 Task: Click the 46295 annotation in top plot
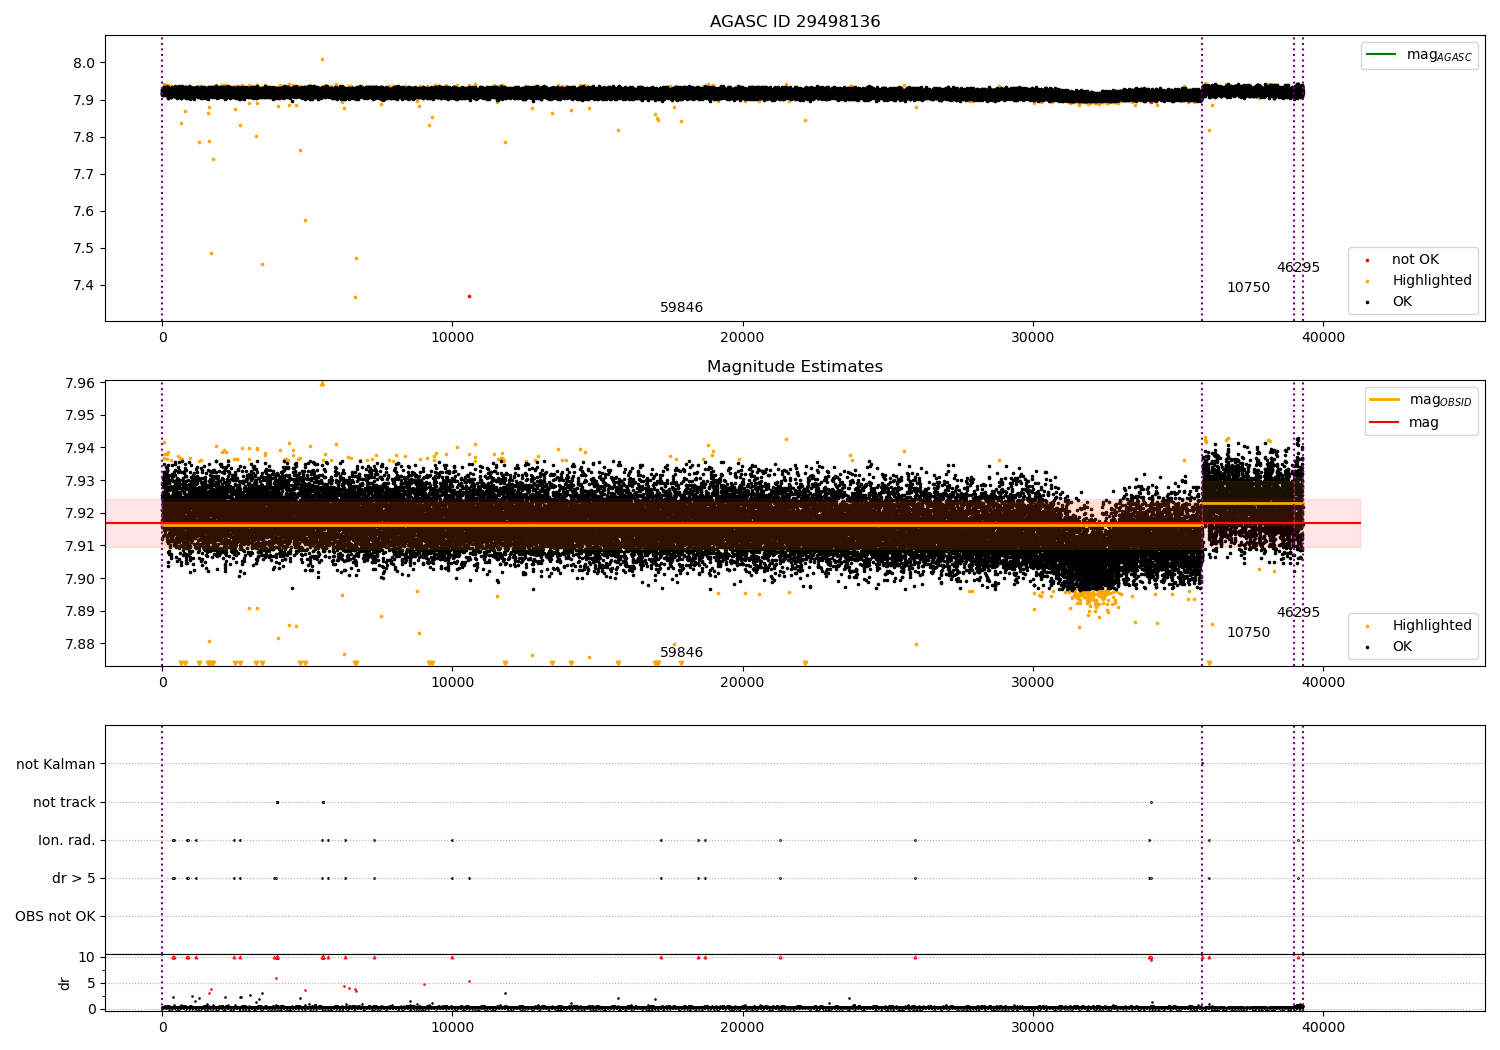pos(1298,268)
